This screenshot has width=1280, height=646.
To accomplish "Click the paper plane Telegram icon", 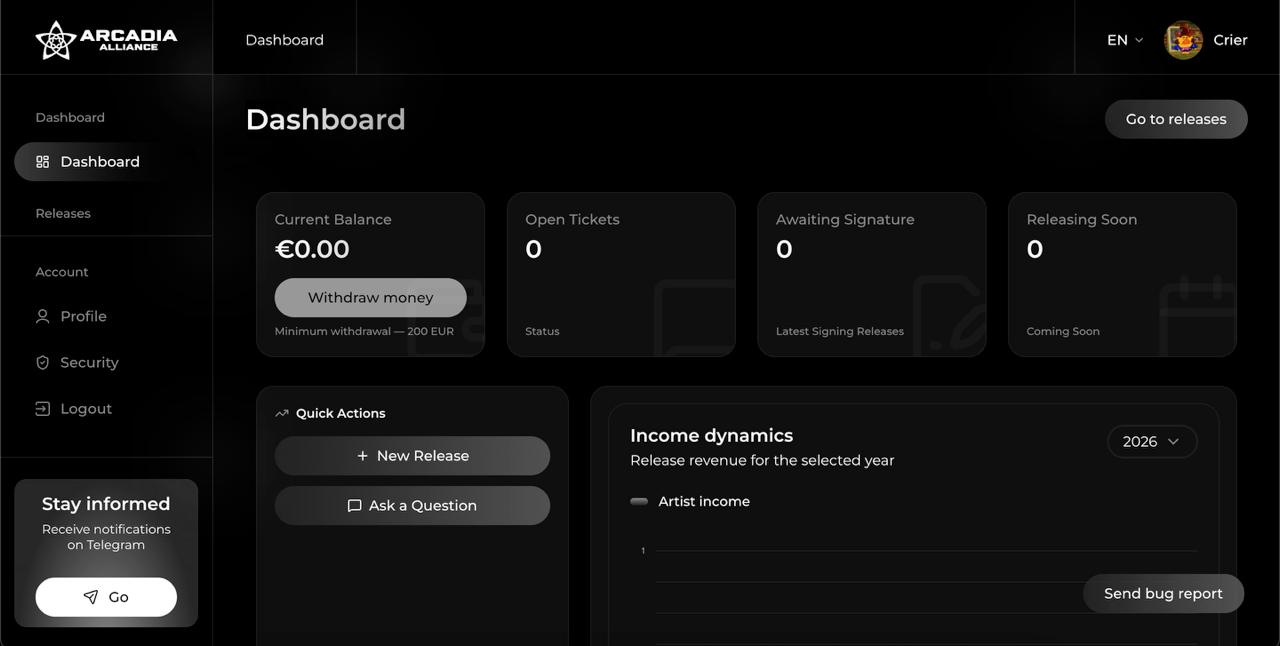I will 91,597.
